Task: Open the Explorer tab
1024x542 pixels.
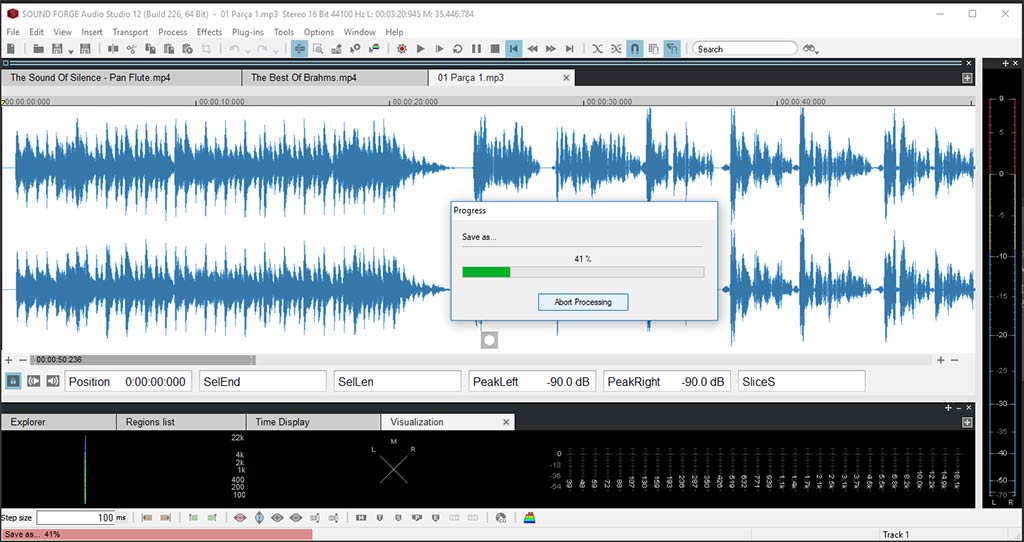Action: 59,422
